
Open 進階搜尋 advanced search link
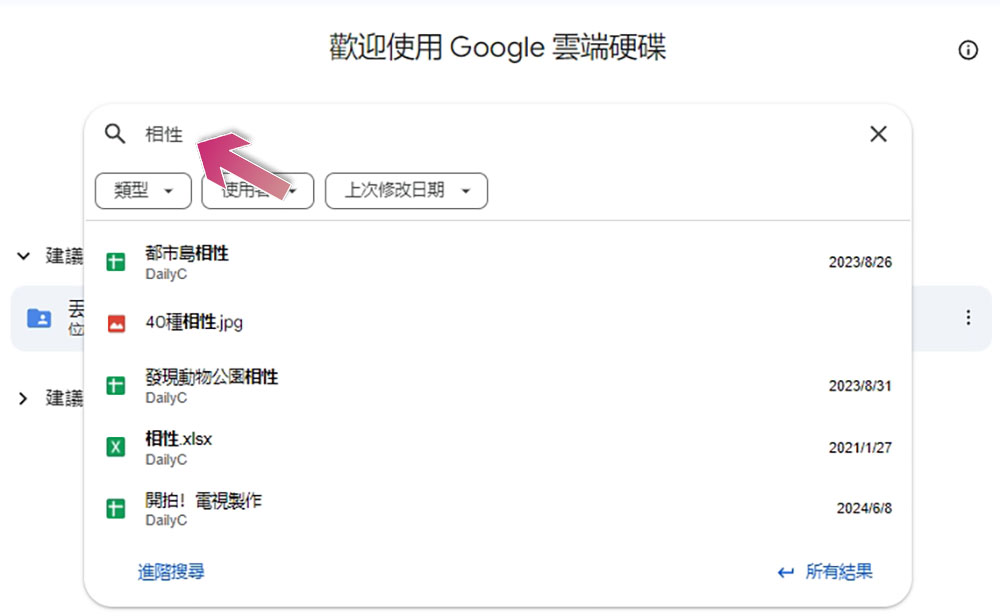click(171, 571)
